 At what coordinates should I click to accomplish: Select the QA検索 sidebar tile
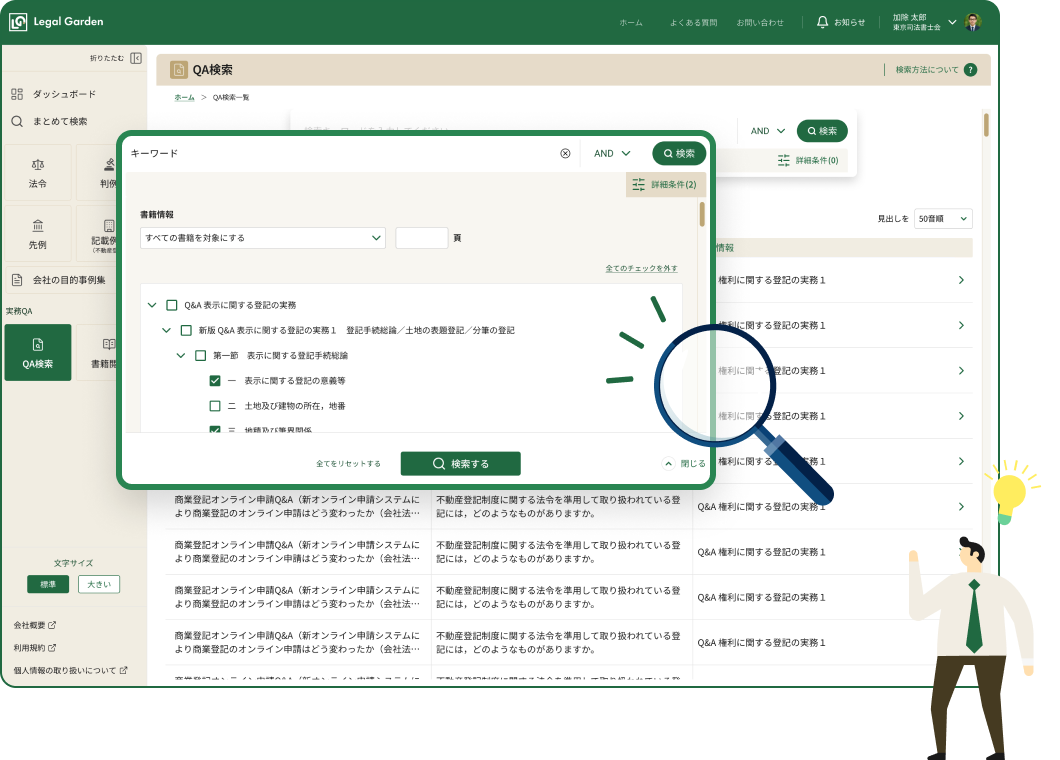pos(38,352)
